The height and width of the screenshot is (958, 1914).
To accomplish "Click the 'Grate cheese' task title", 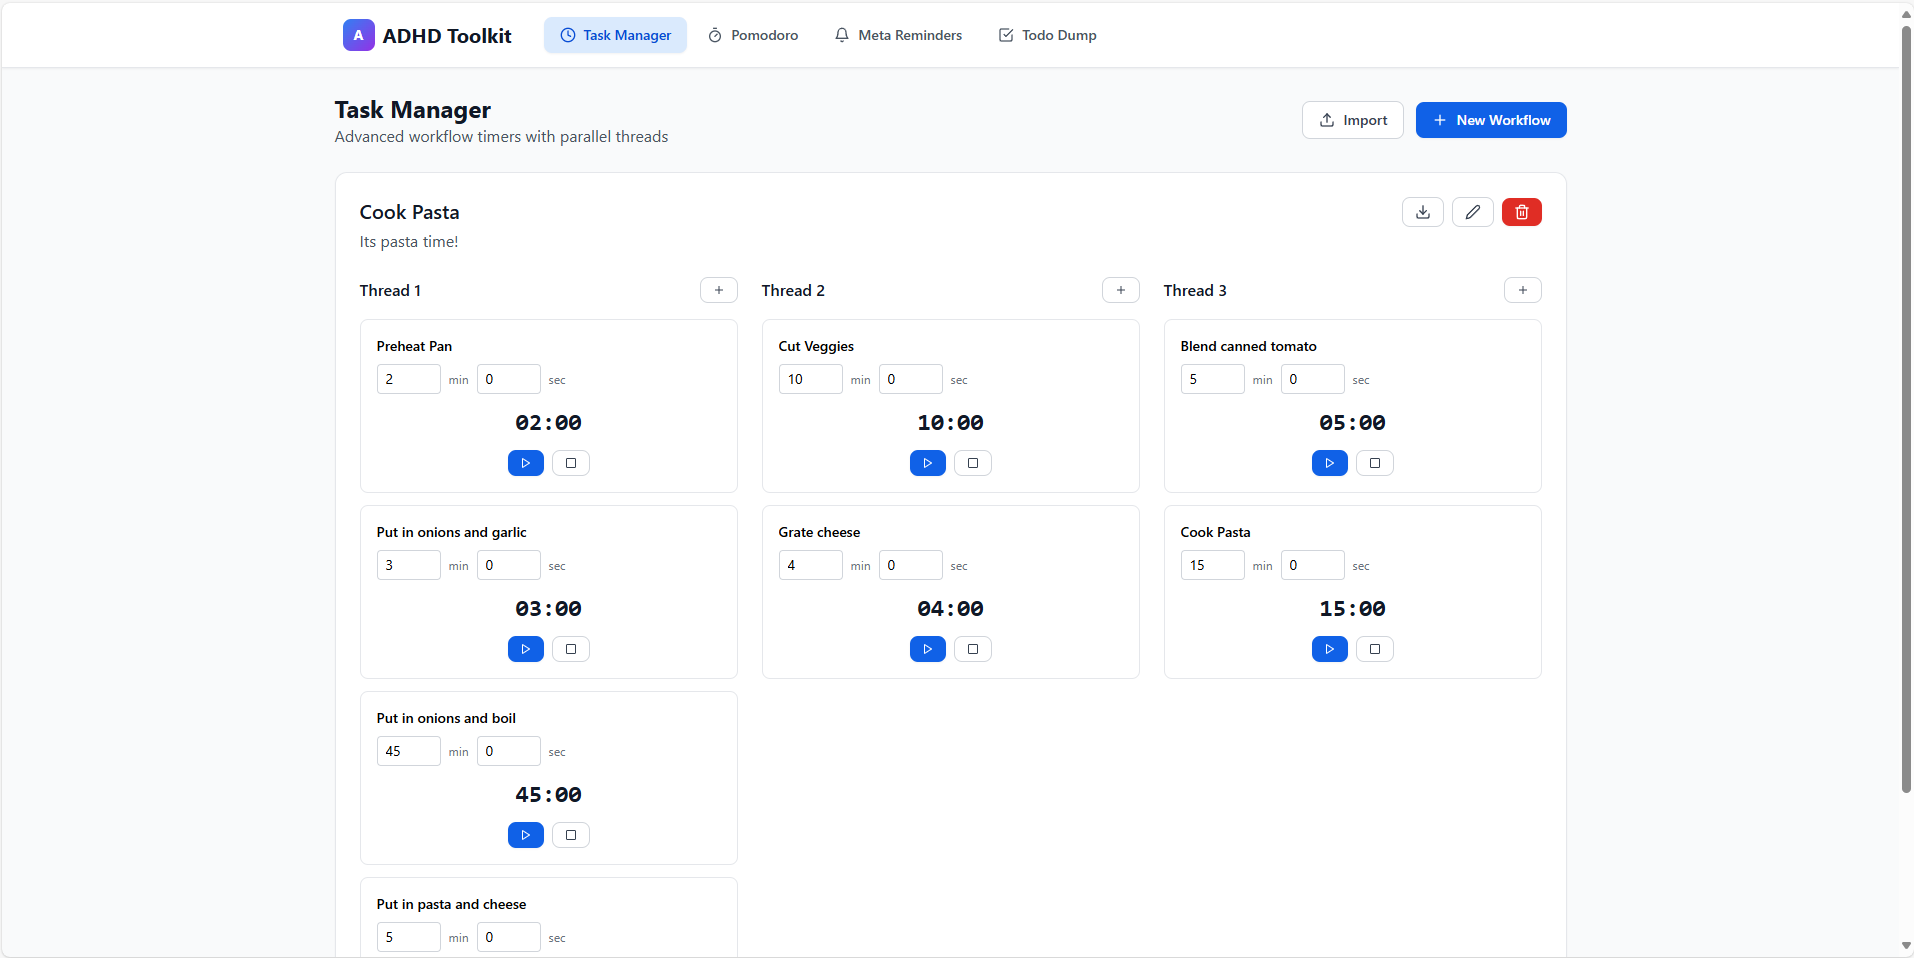I will (x=819, y=532).
